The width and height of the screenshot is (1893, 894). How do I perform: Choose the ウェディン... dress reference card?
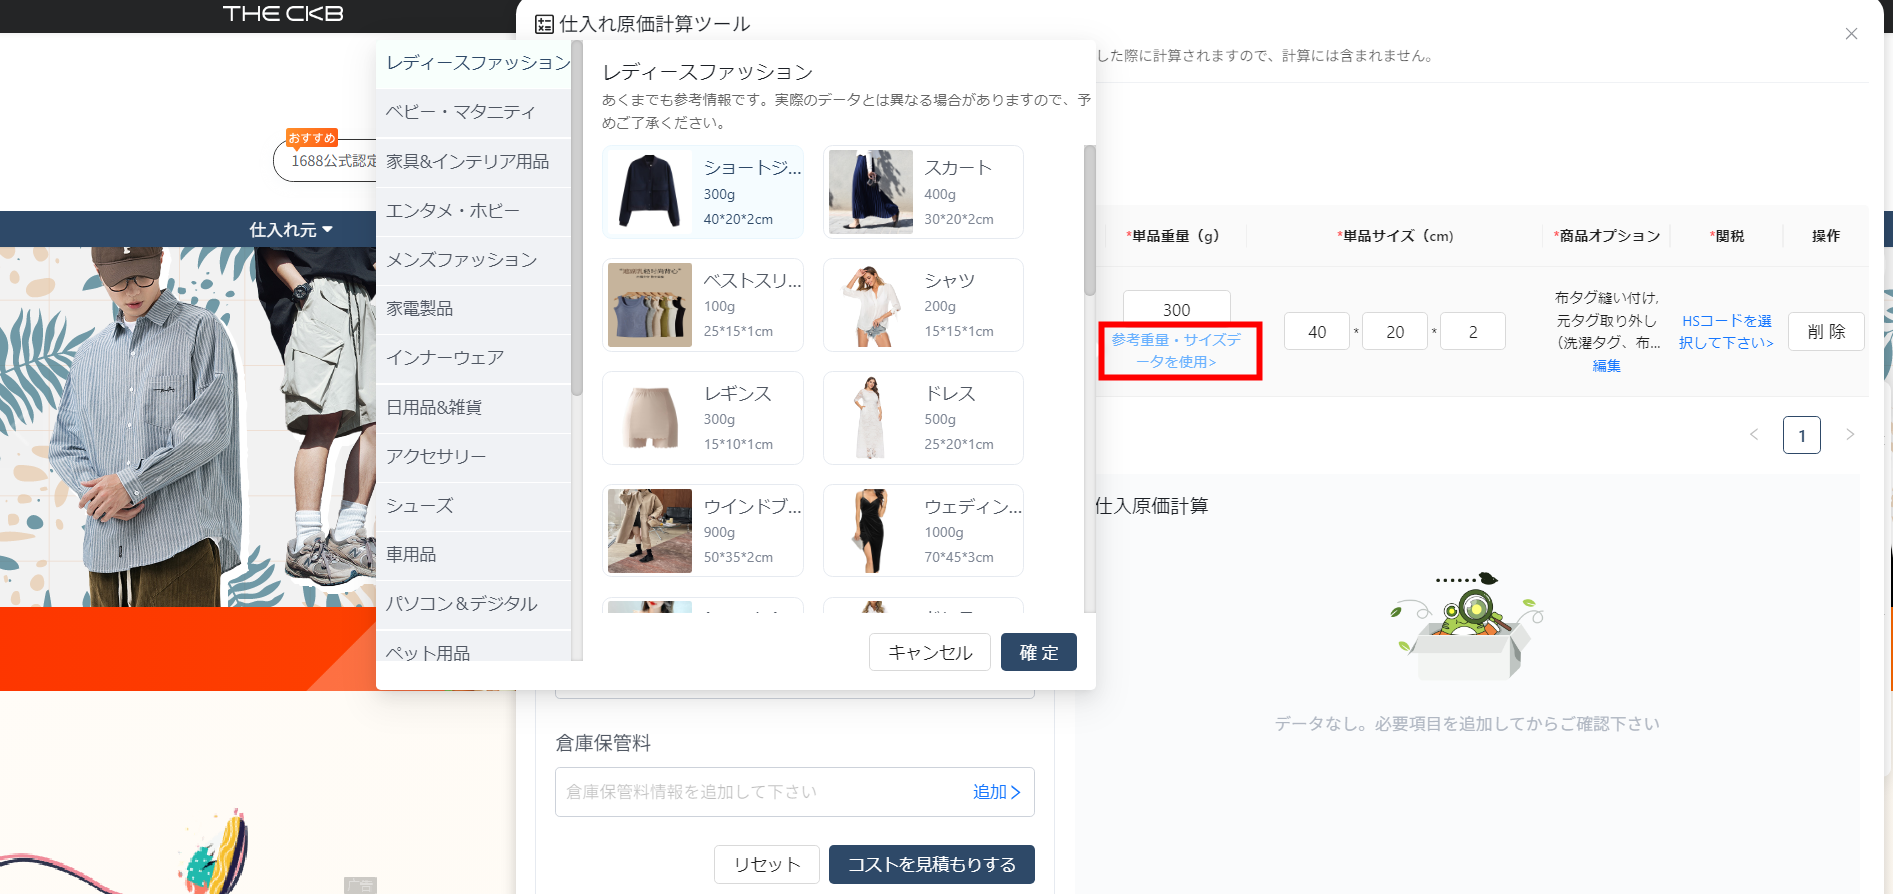point(923,531)
